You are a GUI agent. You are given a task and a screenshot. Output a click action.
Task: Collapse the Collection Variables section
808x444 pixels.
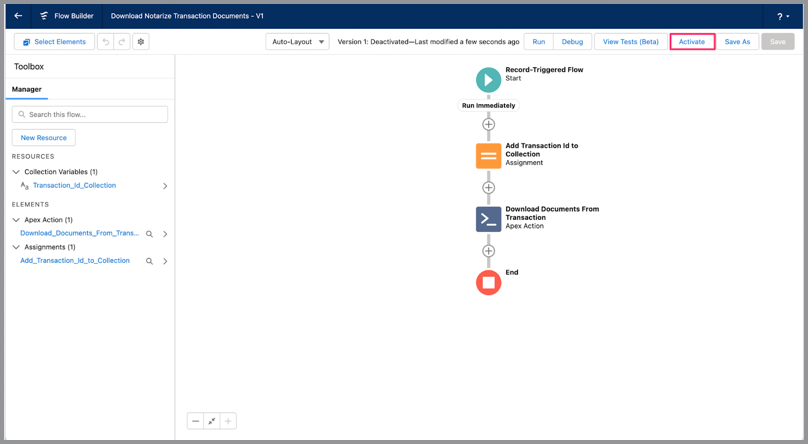16,172
